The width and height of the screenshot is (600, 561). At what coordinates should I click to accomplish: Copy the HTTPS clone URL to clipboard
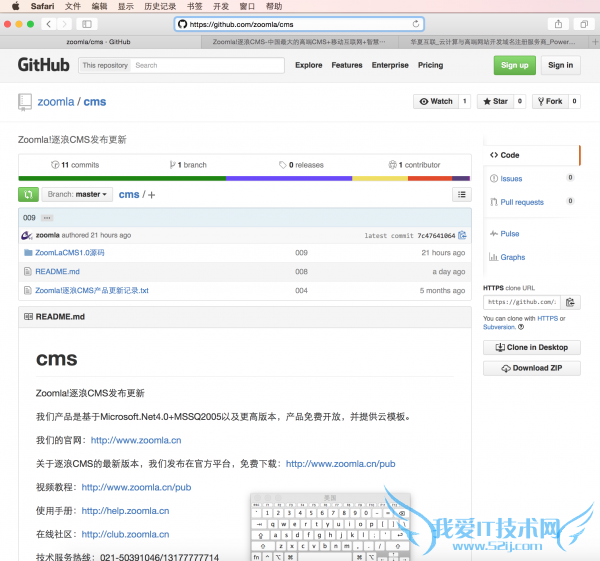coord(570,301)
